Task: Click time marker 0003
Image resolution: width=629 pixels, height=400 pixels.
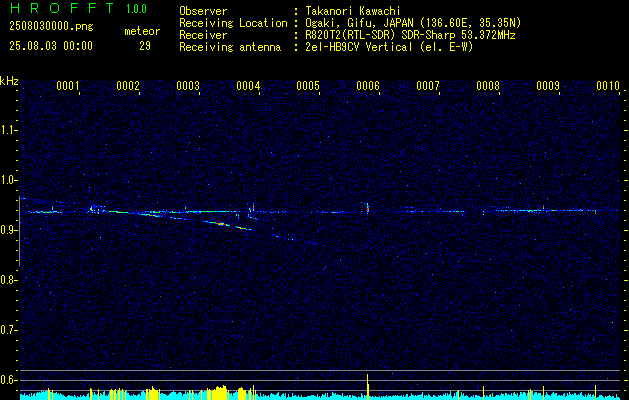Action: pyautogui.click(x=188, y=86)
